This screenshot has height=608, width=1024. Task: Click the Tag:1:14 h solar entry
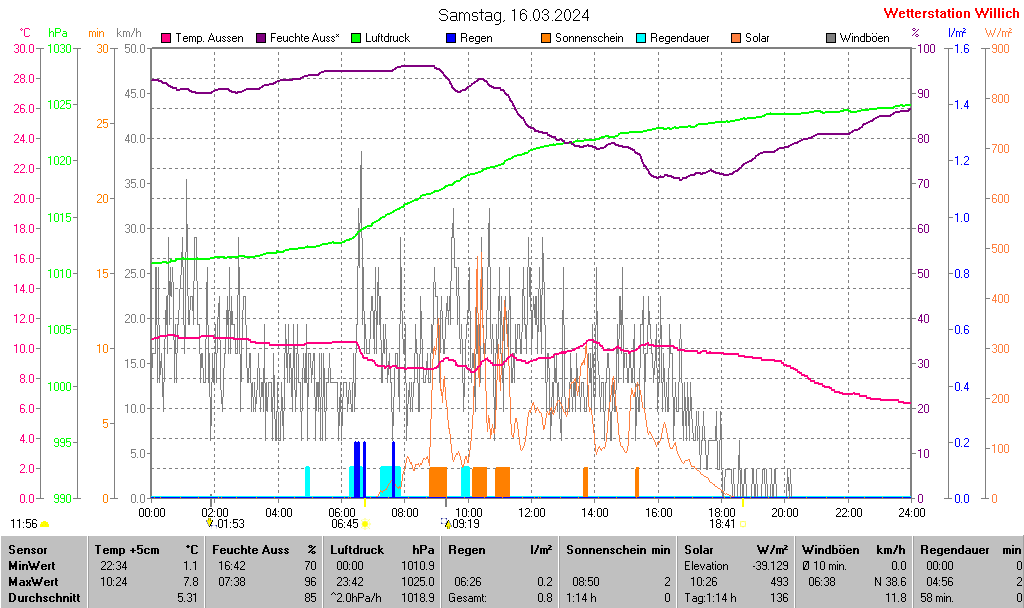point(710,598)
